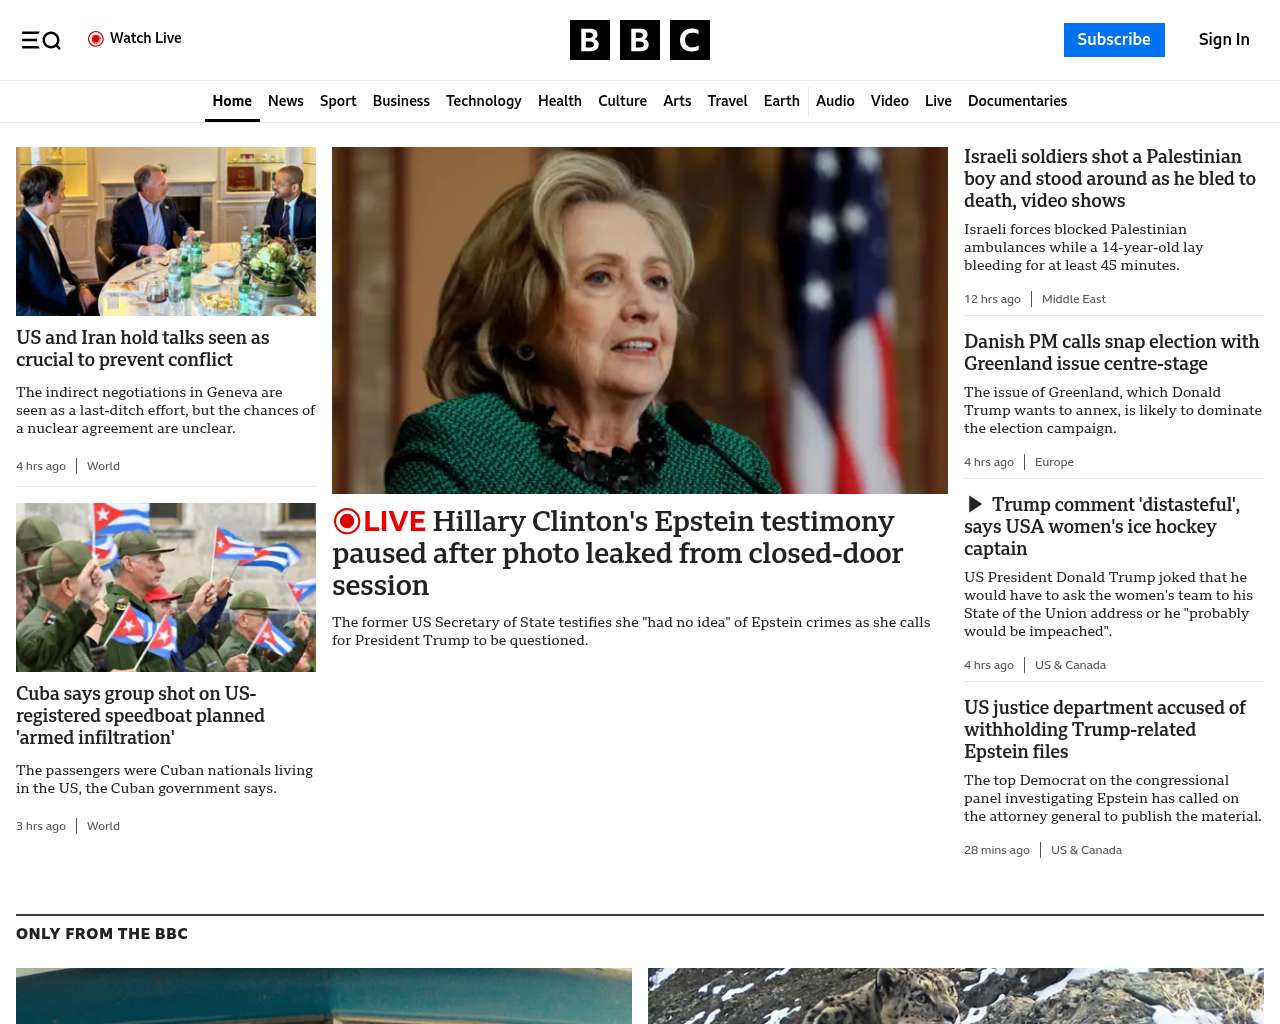Open Cuban flags photo story

[x=166, y=587]
